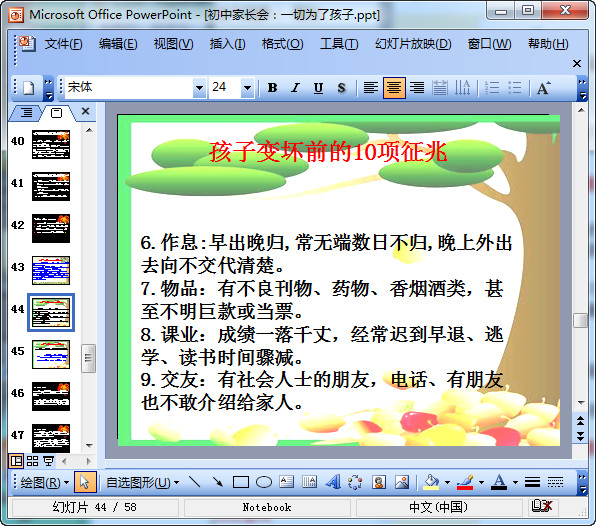The height and width of the screenshot is (526, 596).
Task: Select the Arrow drawing tool
Action: coord(217,482)
